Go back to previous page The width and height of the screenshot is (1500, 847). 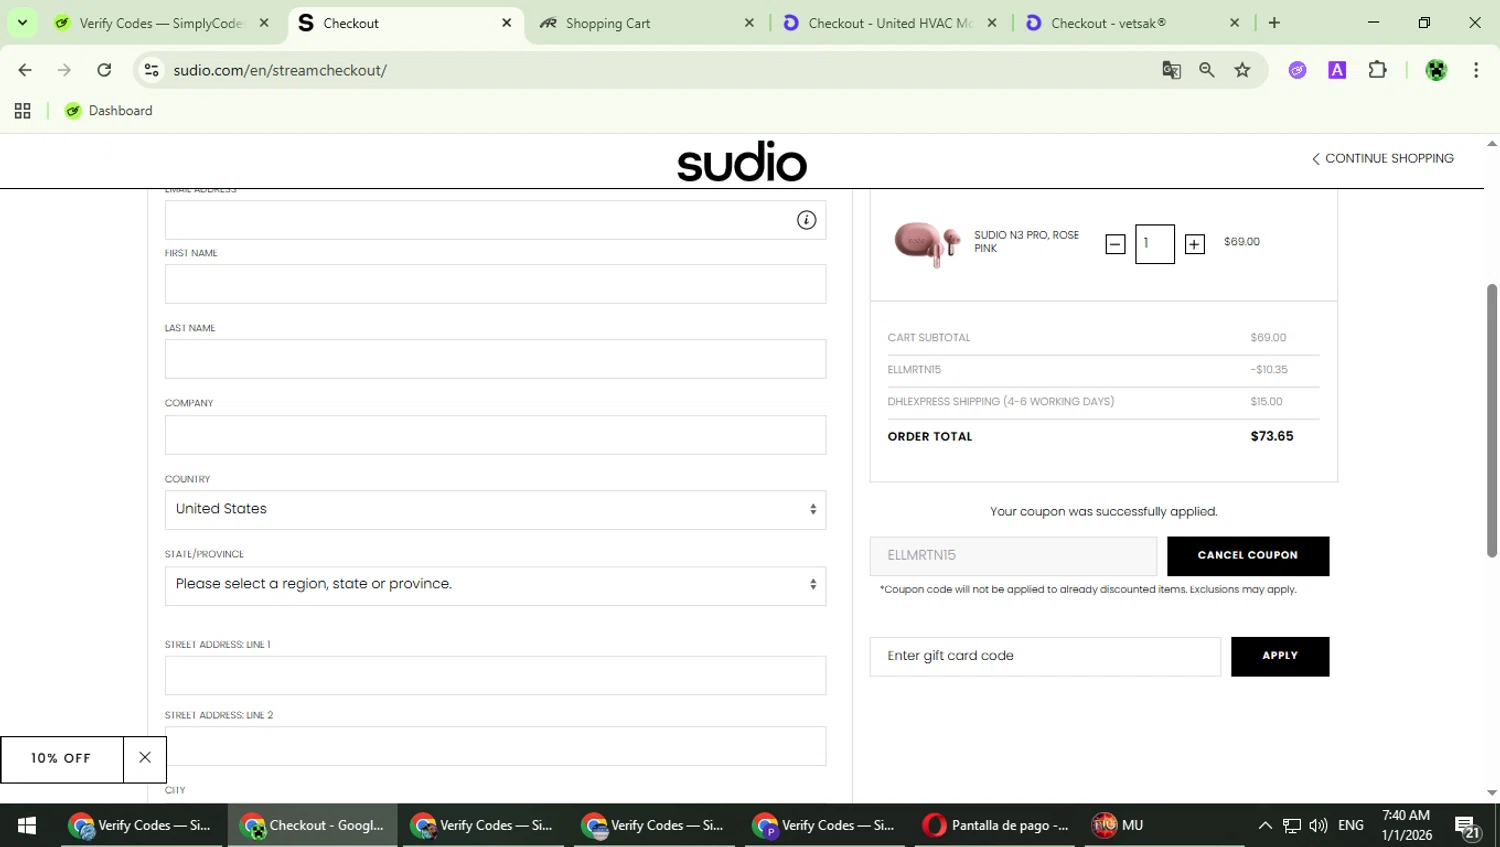25,70
